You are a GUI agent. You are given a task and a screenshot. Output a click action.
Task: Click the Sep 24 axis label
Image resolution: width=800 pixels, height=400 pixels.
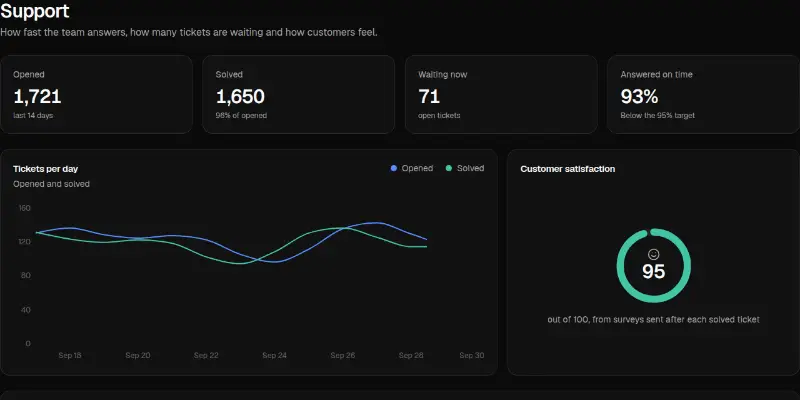[x=274, y=356]
